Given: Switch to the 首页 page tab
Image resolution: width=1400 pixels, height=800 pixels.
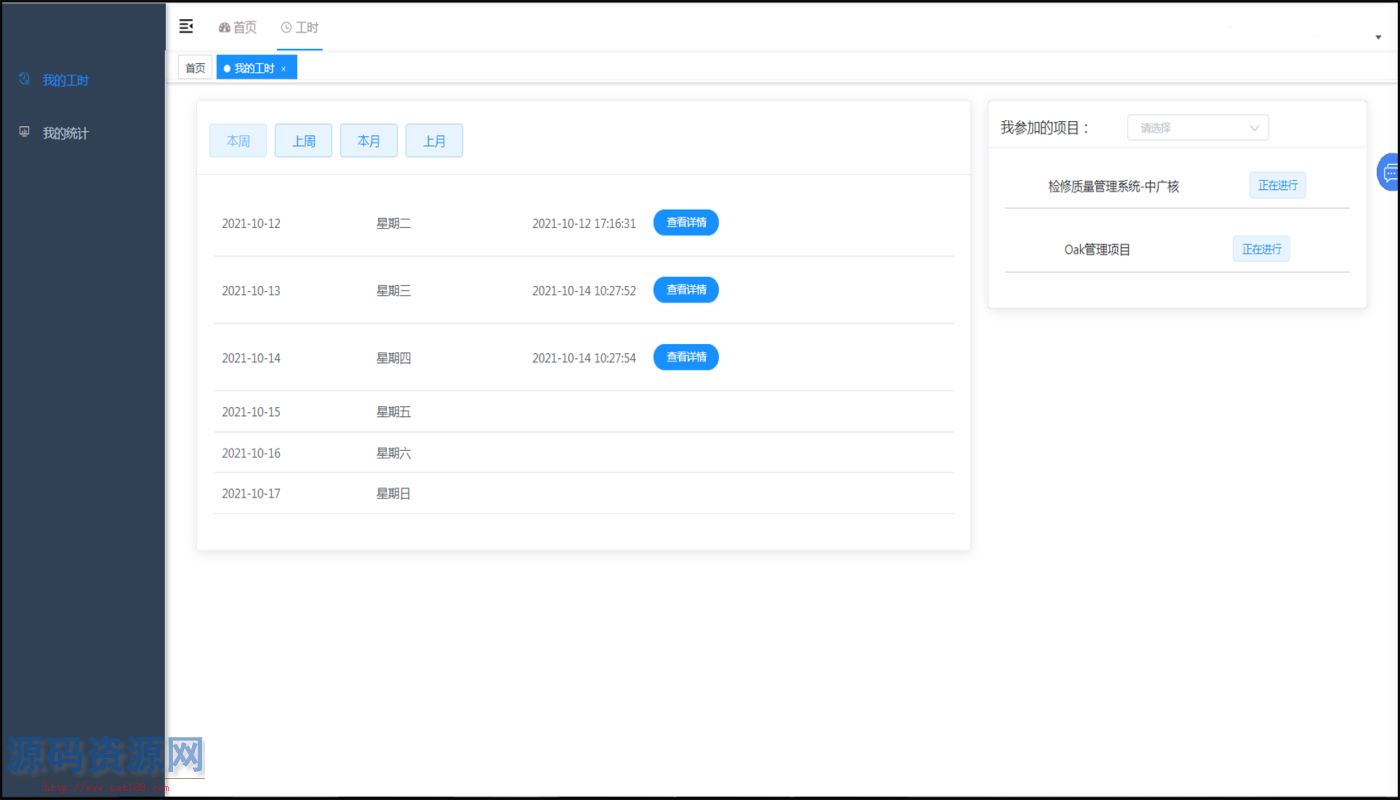Looking at the screenshot, I should click(x=195, y=68).
